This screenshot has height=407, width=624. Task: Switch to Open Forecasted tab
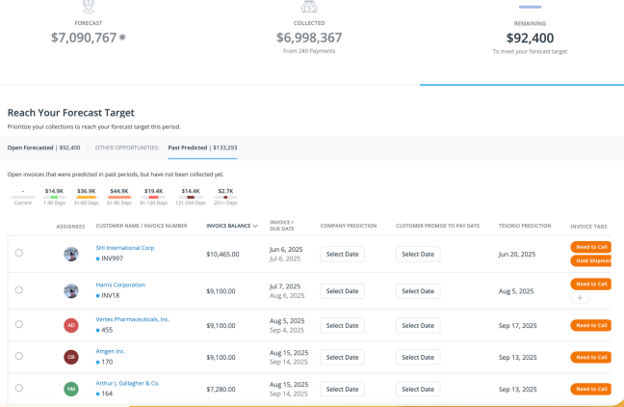(44, 147)
